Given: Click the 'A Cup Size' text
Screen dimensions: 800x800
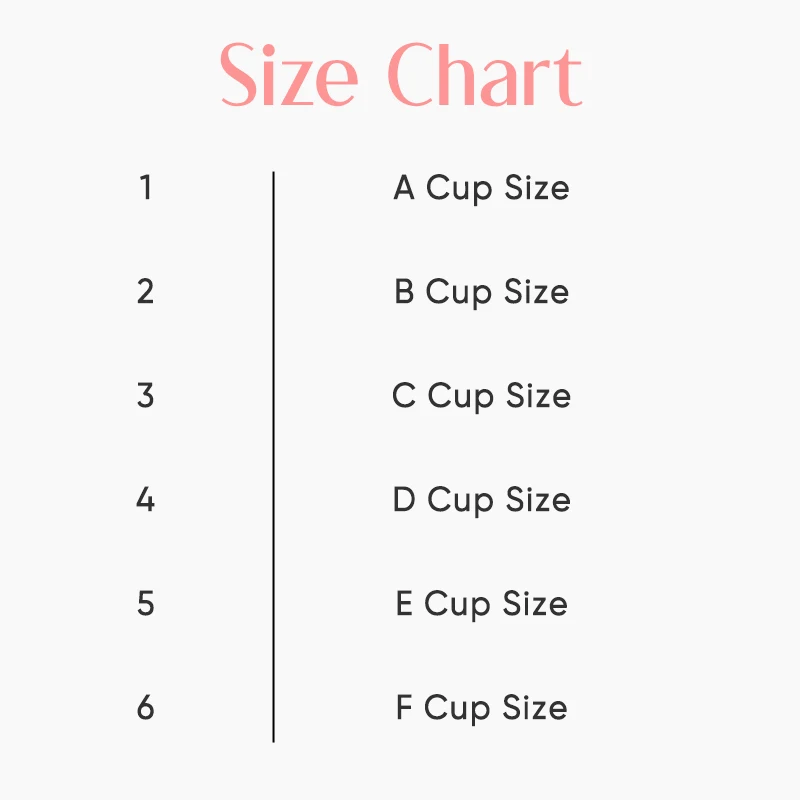Looking at the screenshot, I should click(481, 188).
